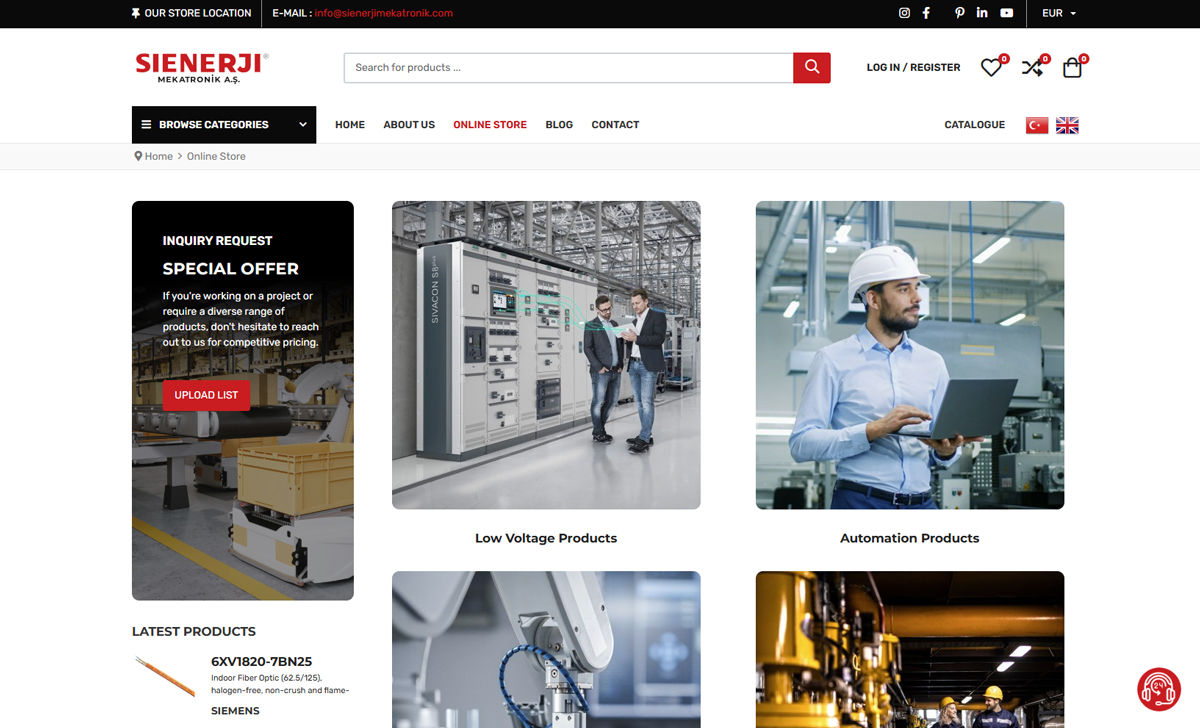Click the Automation Products title

coord(910,538)
